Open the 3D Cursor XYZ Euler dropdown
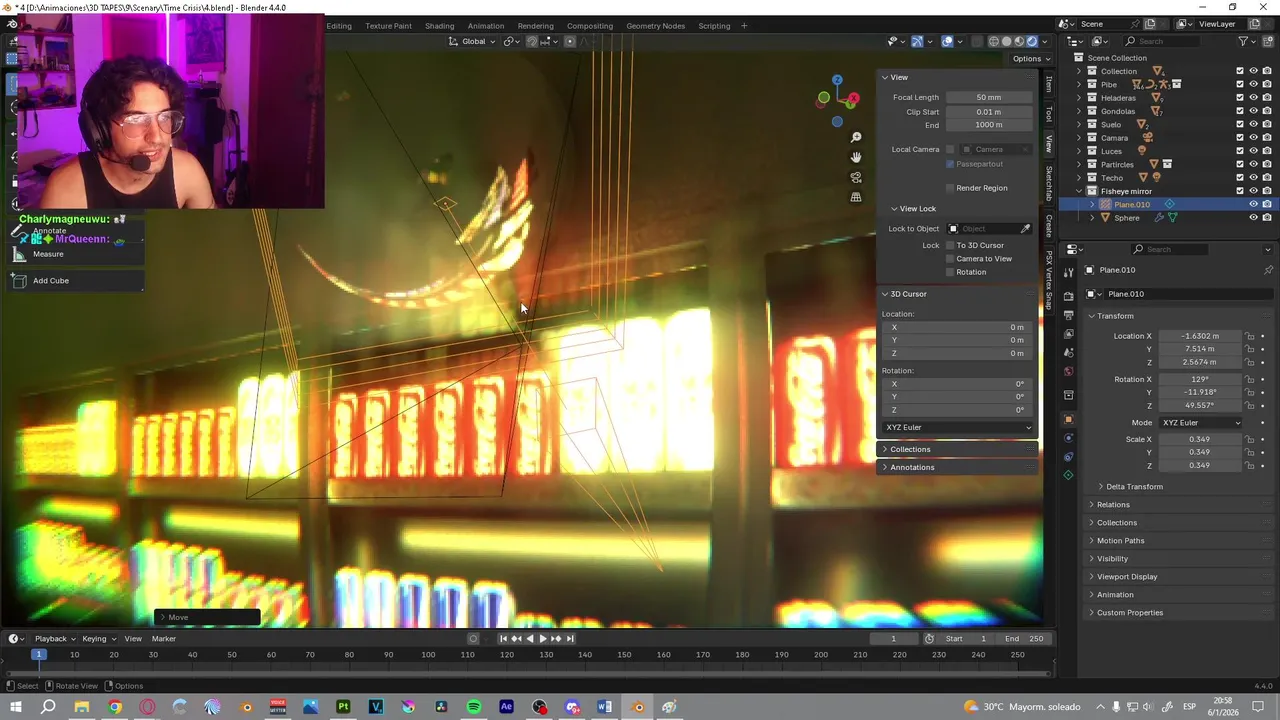 [958, 427]
